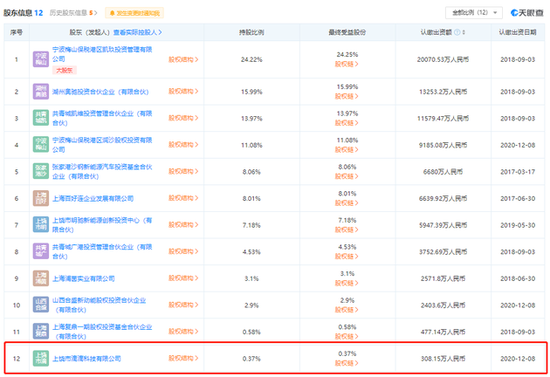550x377 pixels.
Task: Open 上海百好连企业发展有限公司 link
Action: [x=93, y=198]
